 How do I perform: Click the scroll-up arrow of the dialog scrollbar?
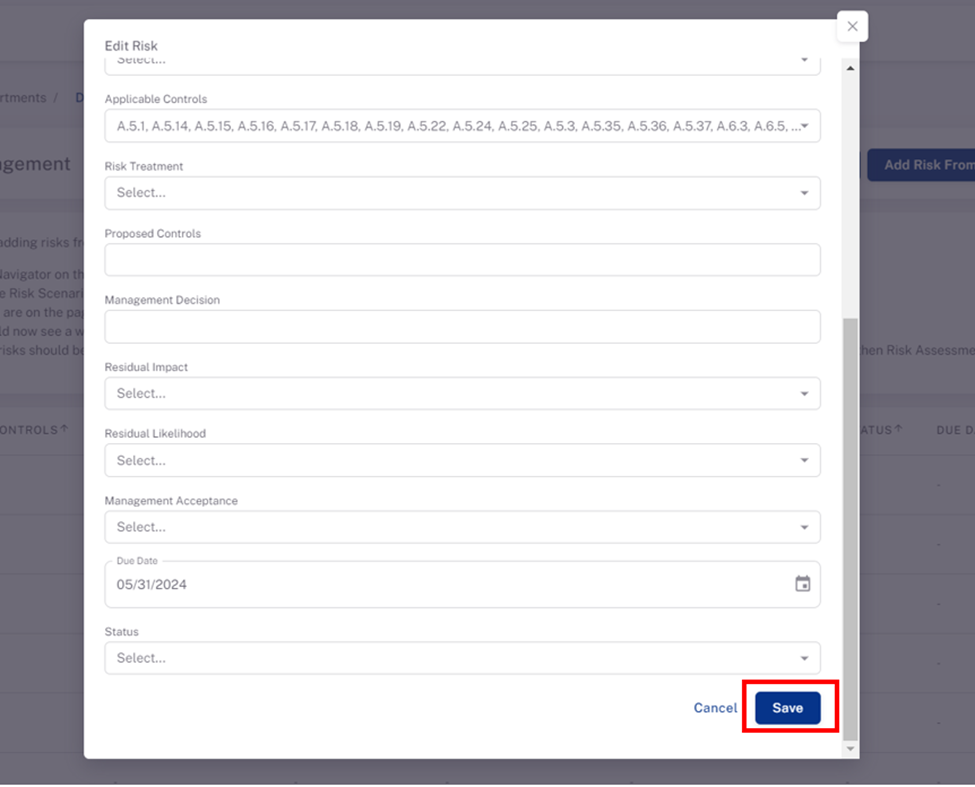[850, 68]
